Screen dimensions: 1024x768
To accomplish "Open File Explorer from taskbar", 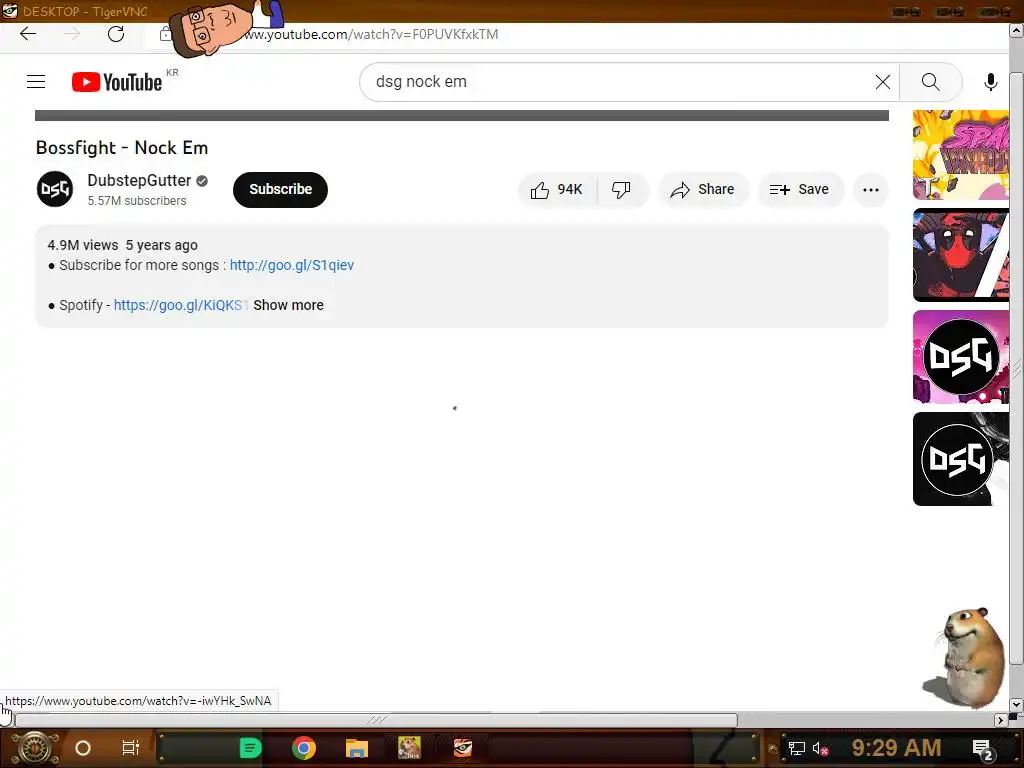I will coord(357,748).
